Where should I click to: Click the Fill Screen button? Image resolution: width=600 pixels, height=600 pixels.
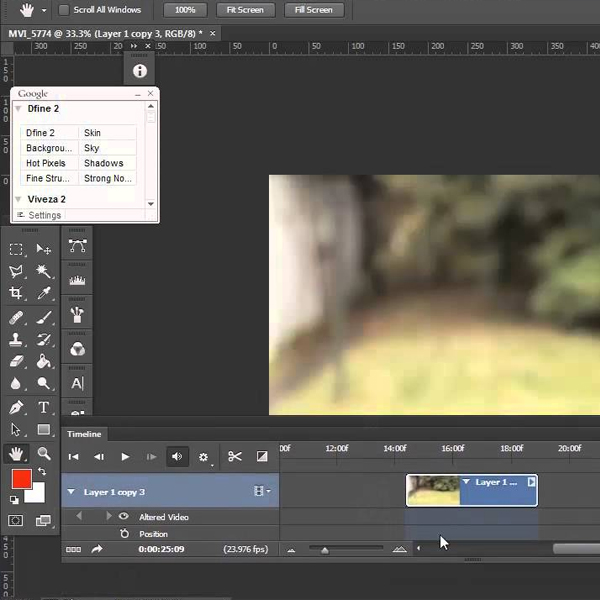tap(314, 10)
